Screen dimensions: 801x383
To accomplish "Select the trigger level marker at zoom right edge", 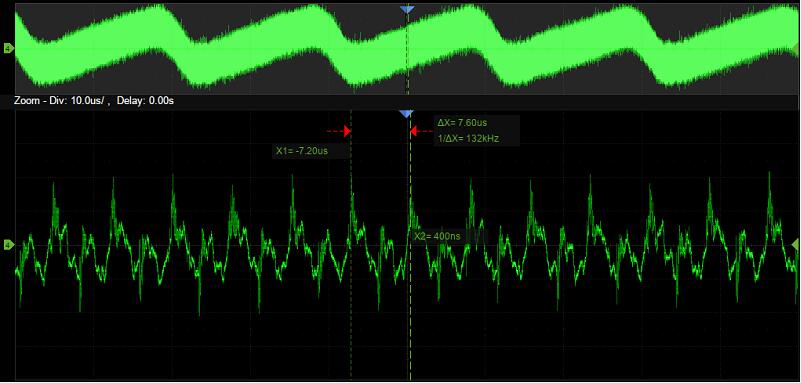I will 797,246.
